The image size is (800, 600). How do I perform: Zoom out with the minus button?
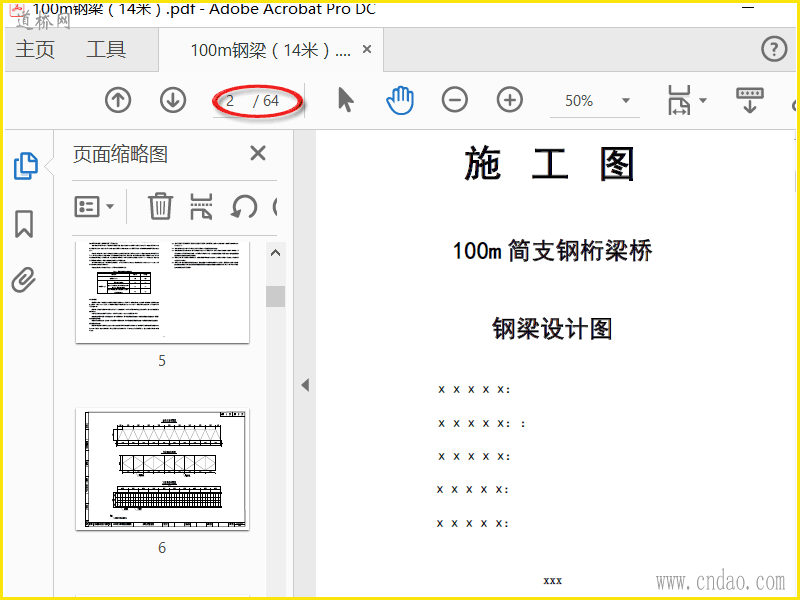click(x=455, y=99)
